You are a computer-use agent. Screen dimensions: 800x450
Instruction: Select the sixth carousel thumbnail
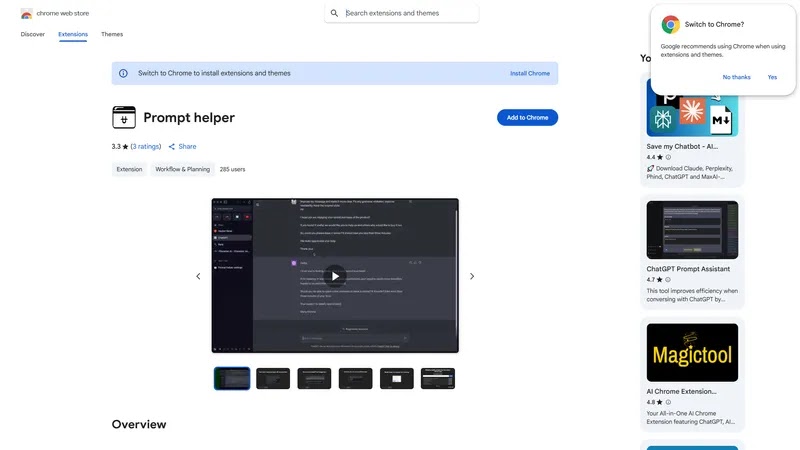[x=438, y=379]
